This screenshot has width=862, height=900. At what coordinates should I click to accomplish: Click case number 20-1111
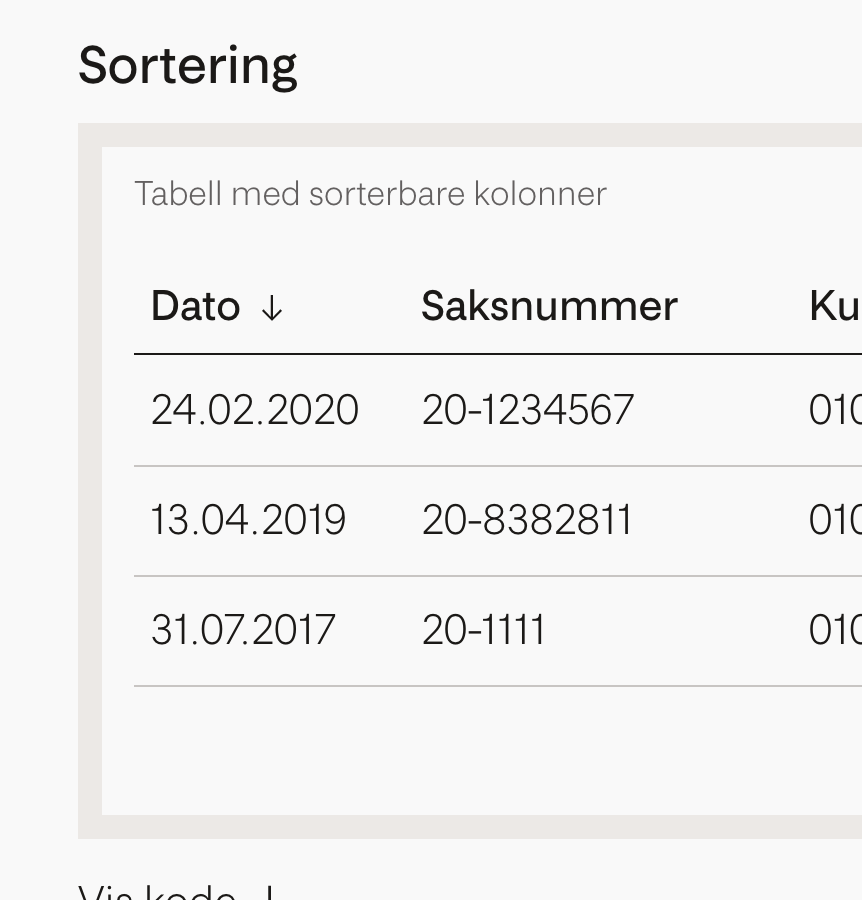coord(483,630)
